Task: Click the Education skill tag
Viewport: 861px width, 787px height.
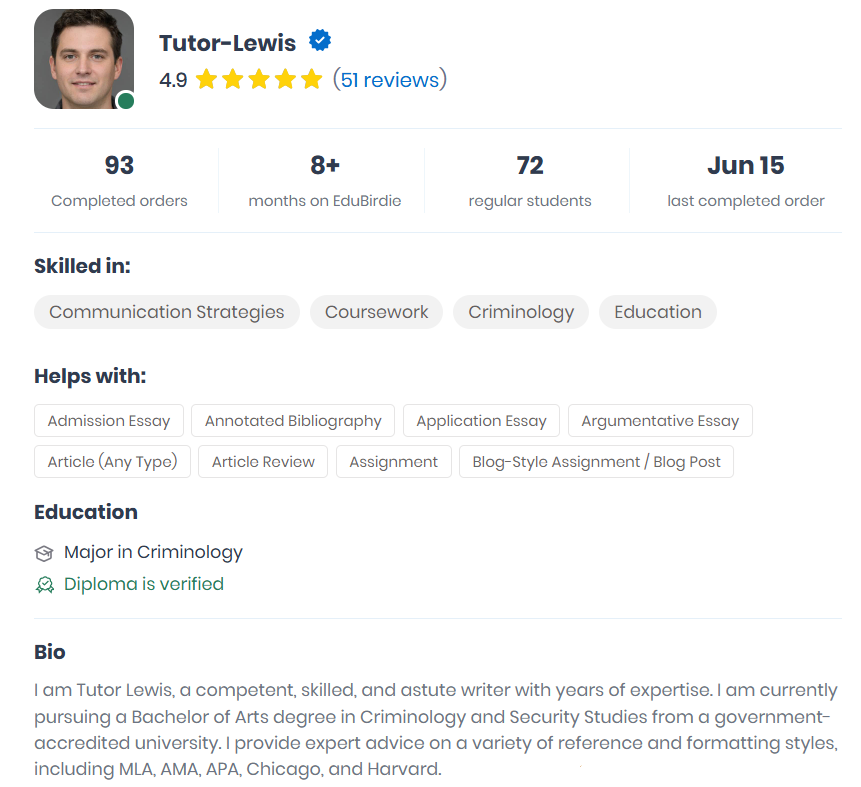Action: [x=658, y=312]
